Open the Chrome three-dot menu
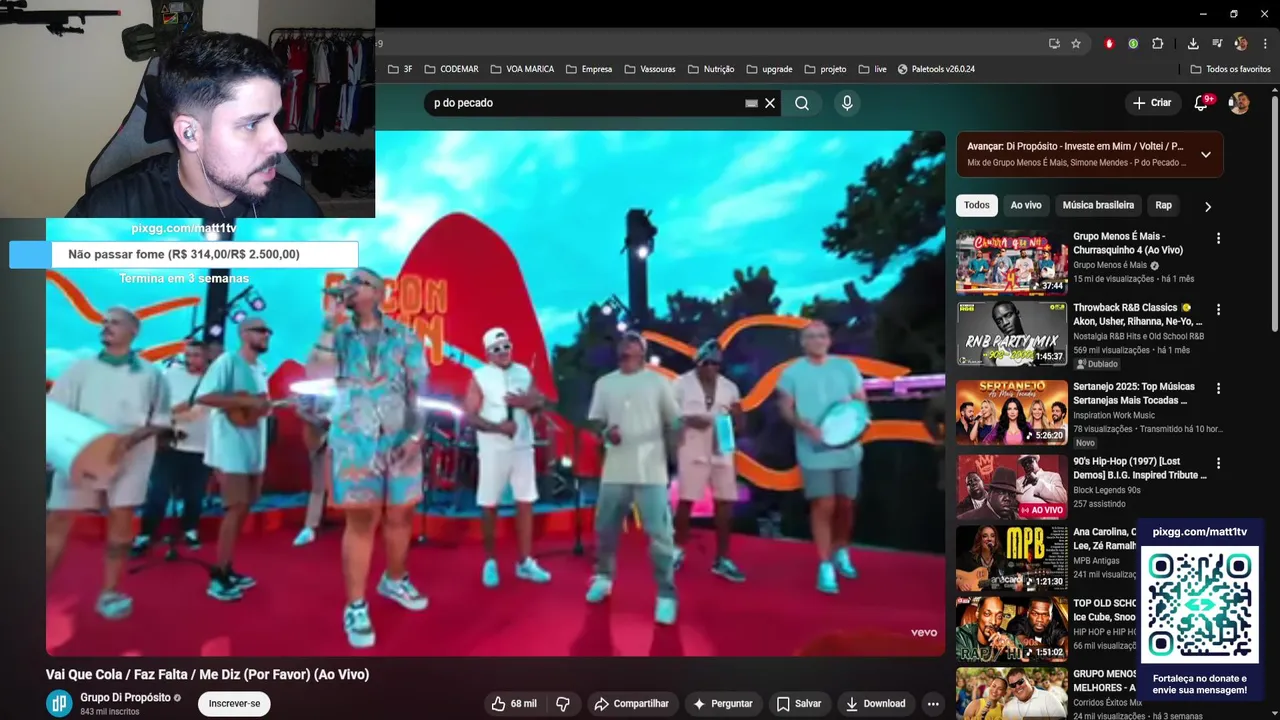1280x720 pixels. coord(1266,44)
